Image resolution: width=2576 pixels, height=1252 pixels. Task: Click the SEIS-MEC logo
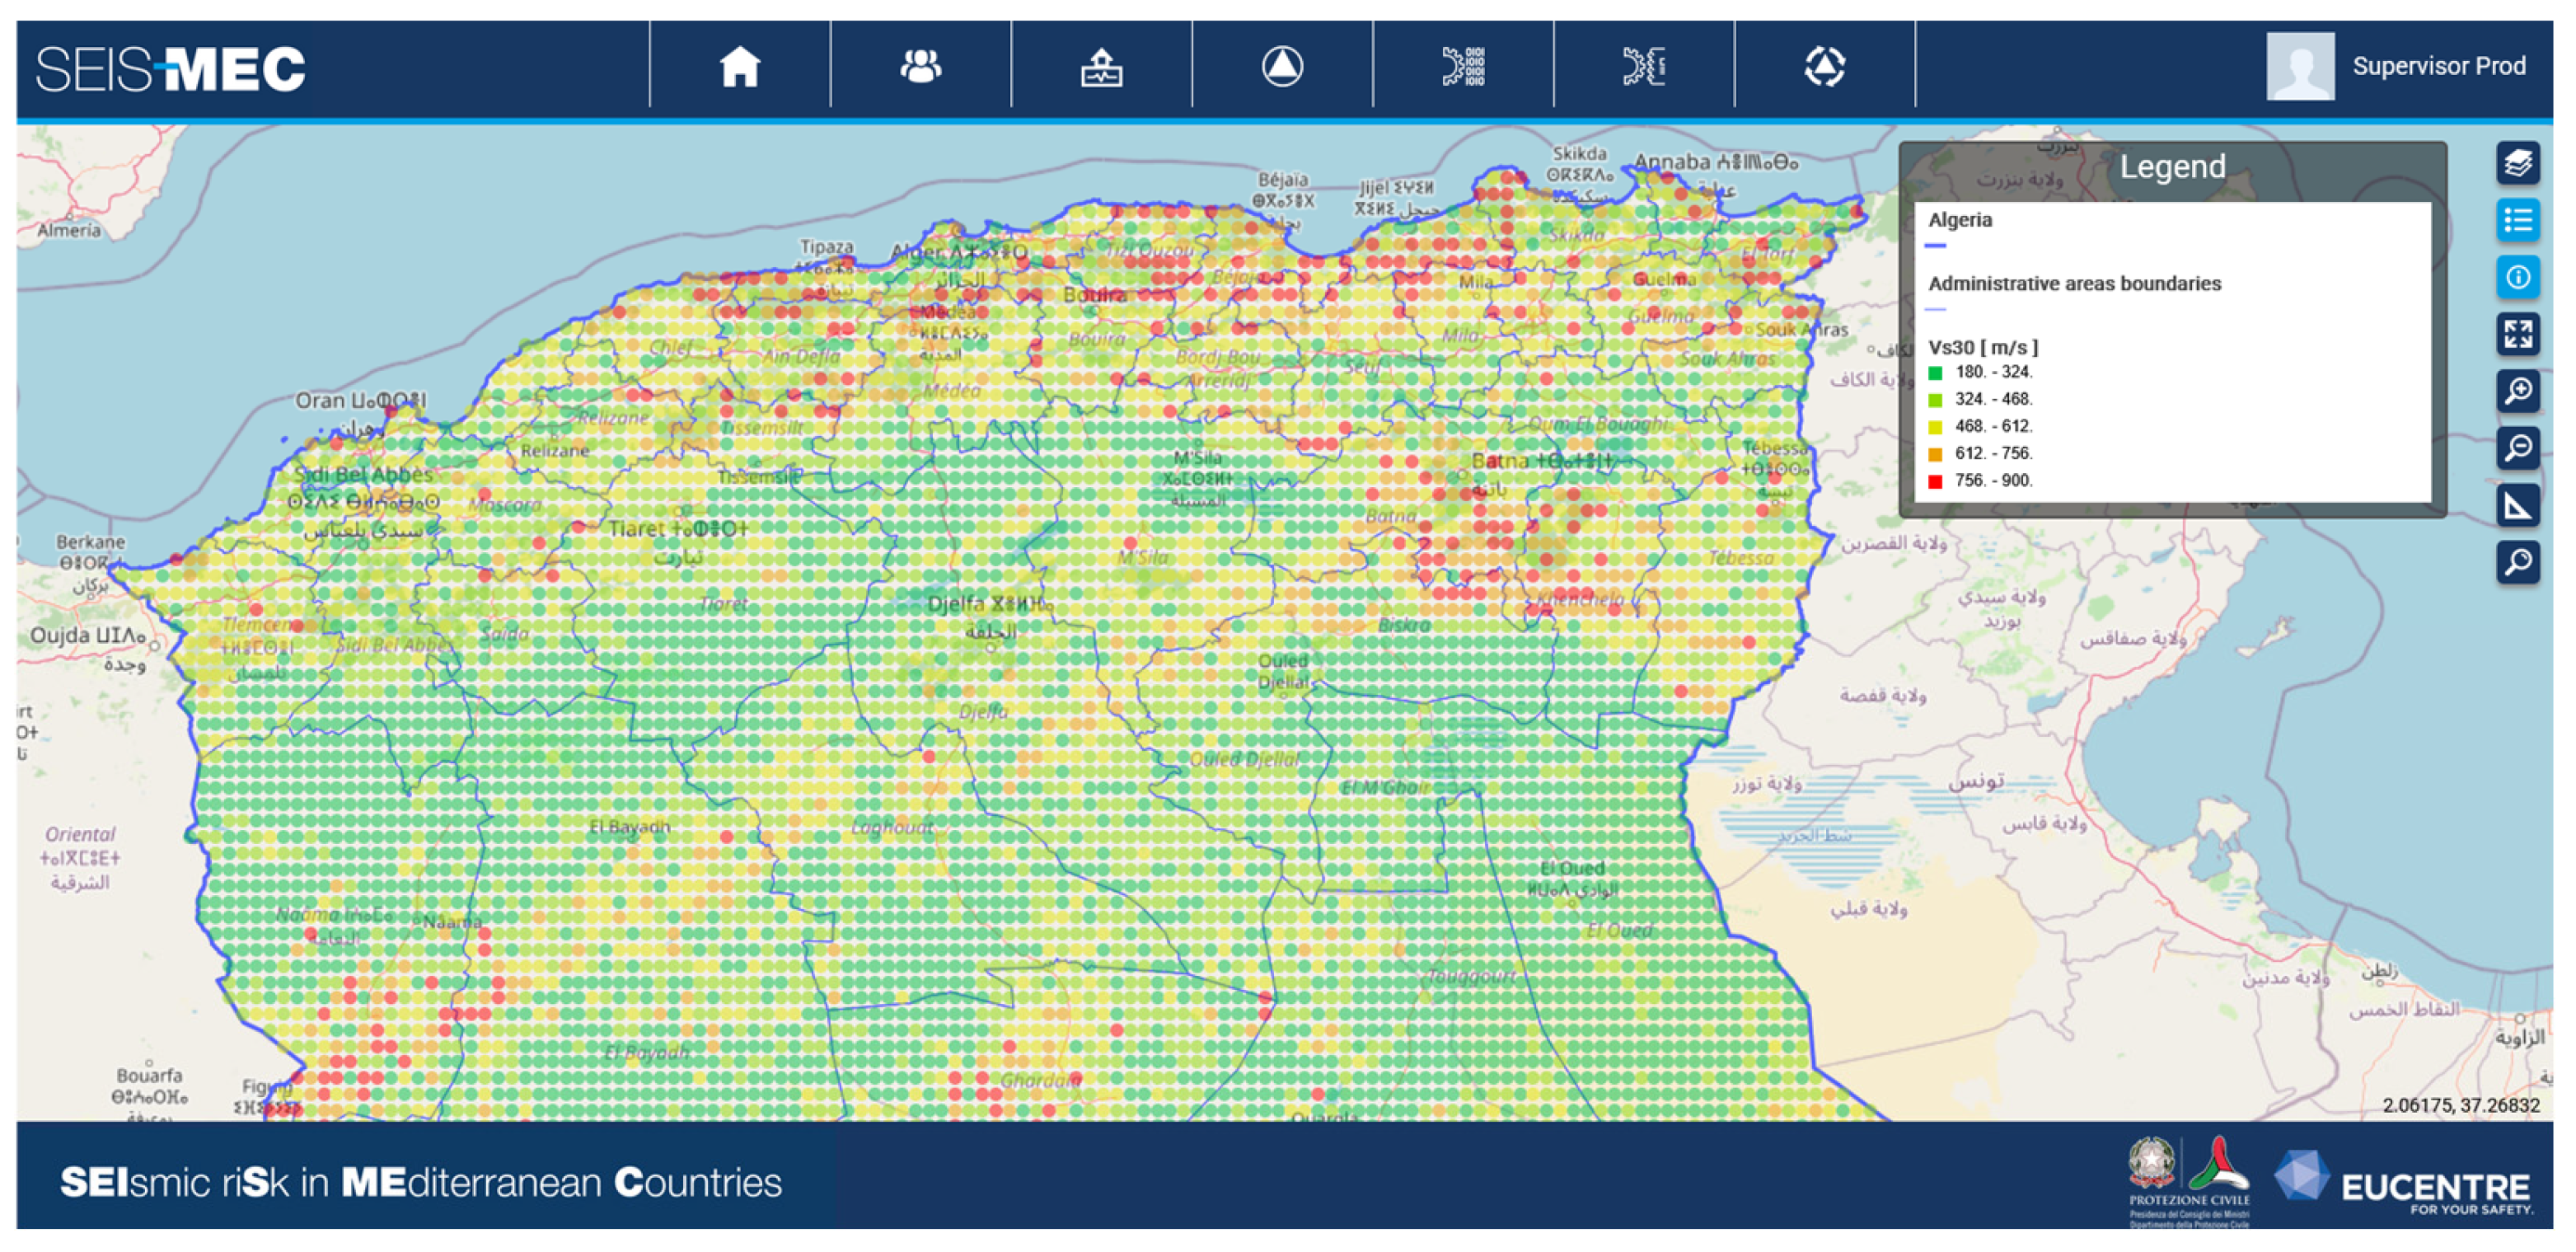tap(171, 68)
